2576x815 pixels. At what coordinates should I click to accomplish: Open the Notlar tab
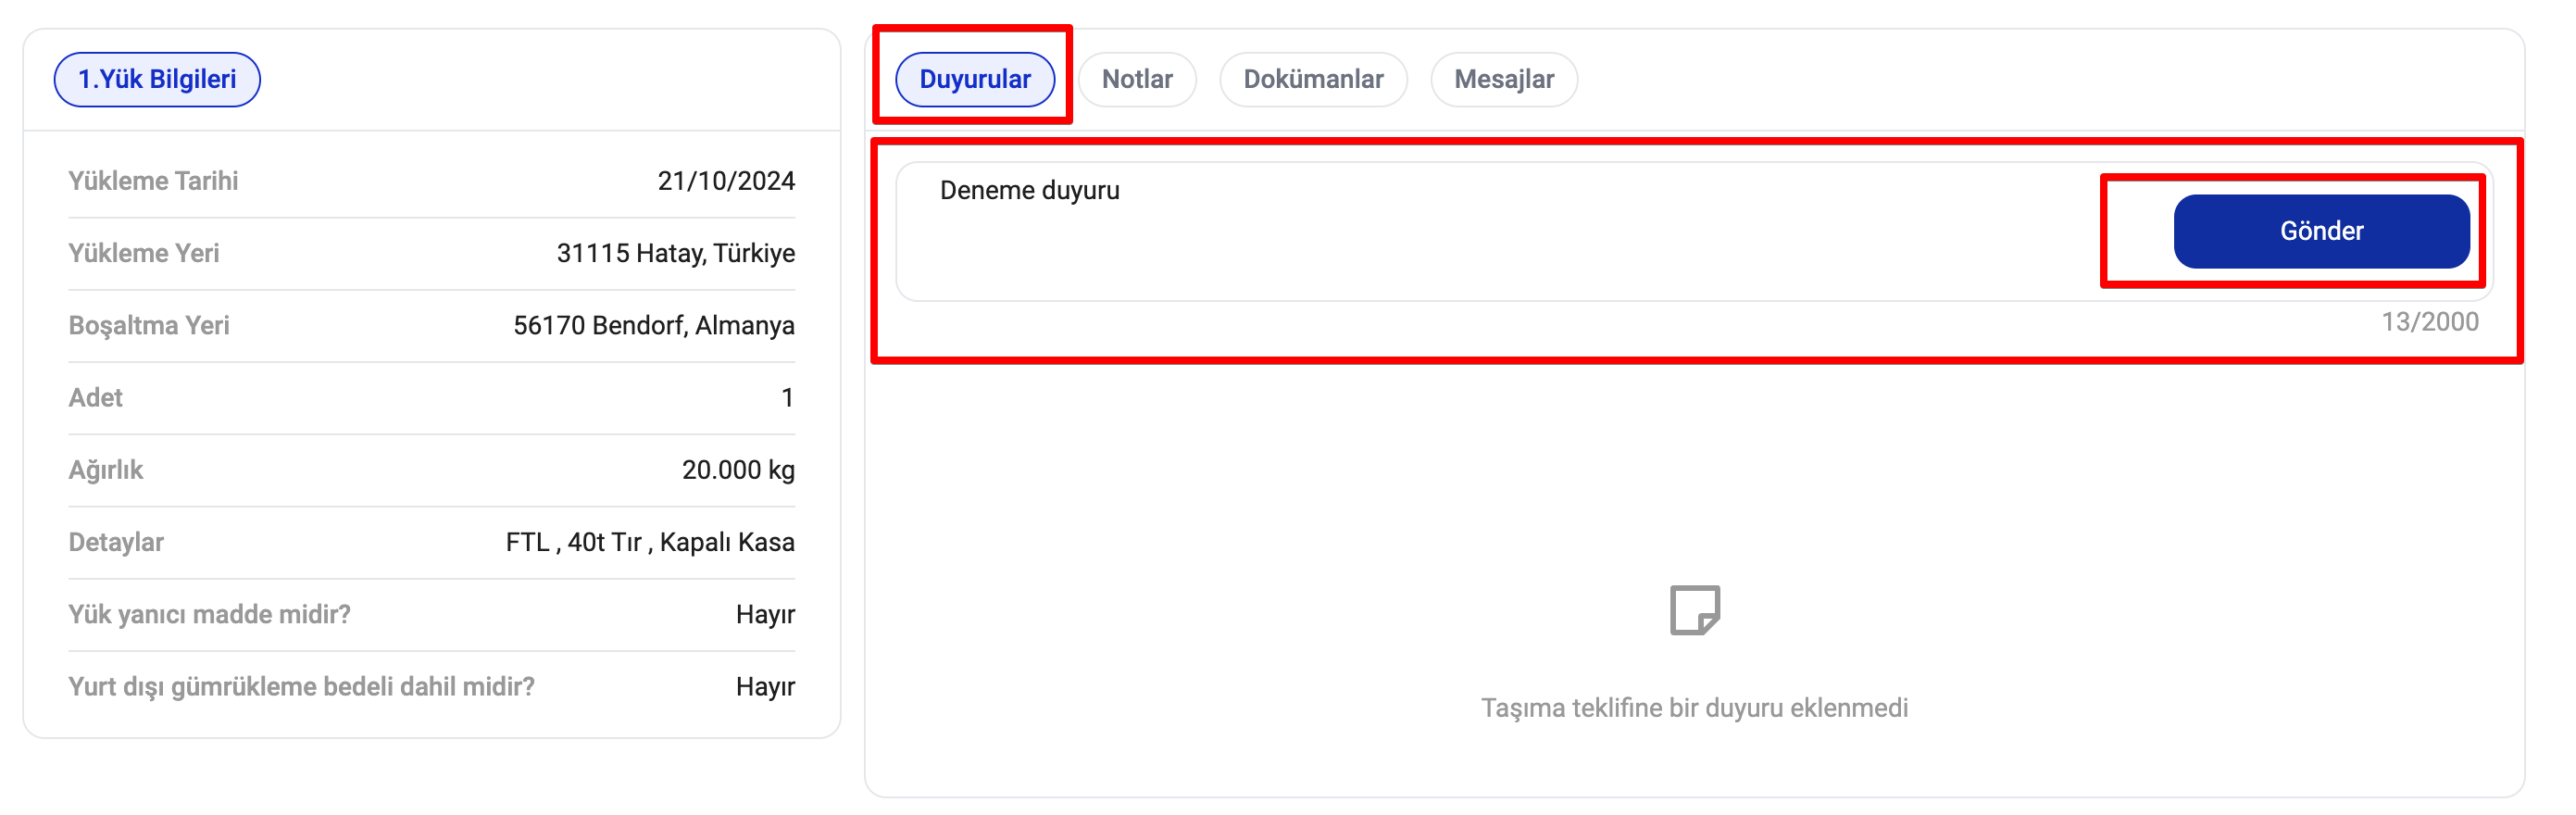click(1136, 79)
